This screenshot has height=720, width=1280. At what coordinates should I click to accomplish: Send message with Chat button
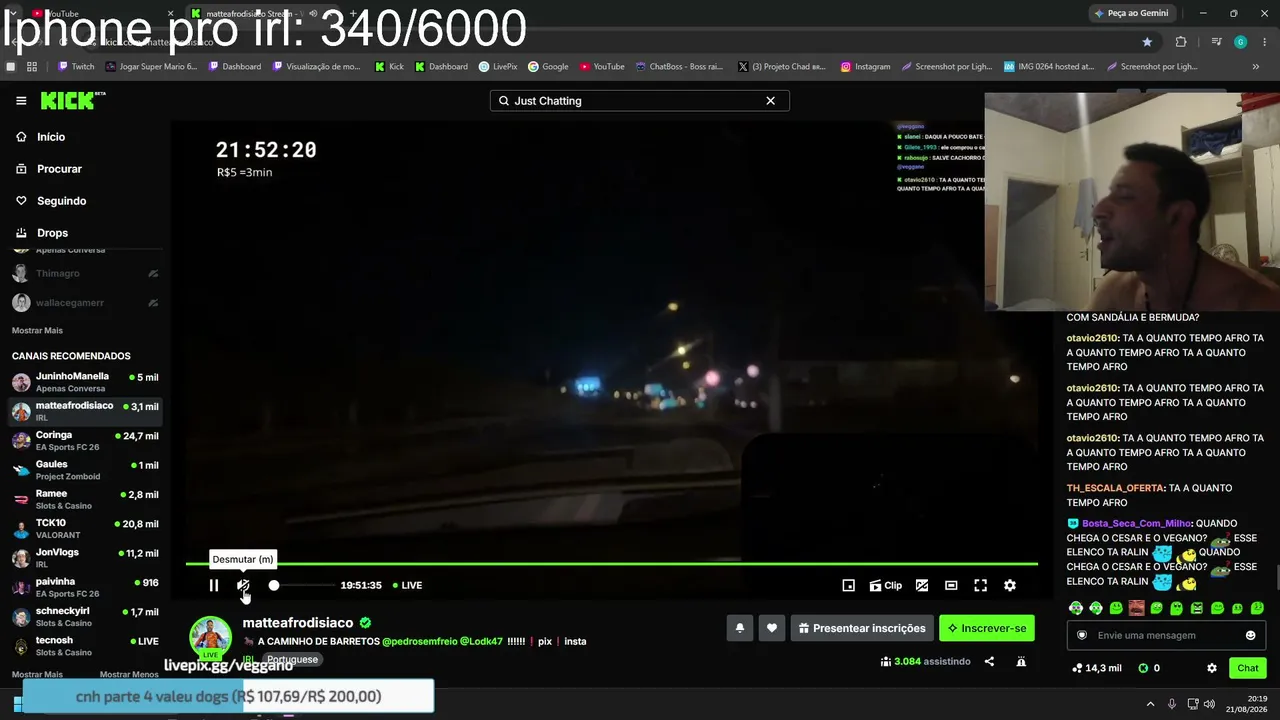point(1248,668)
